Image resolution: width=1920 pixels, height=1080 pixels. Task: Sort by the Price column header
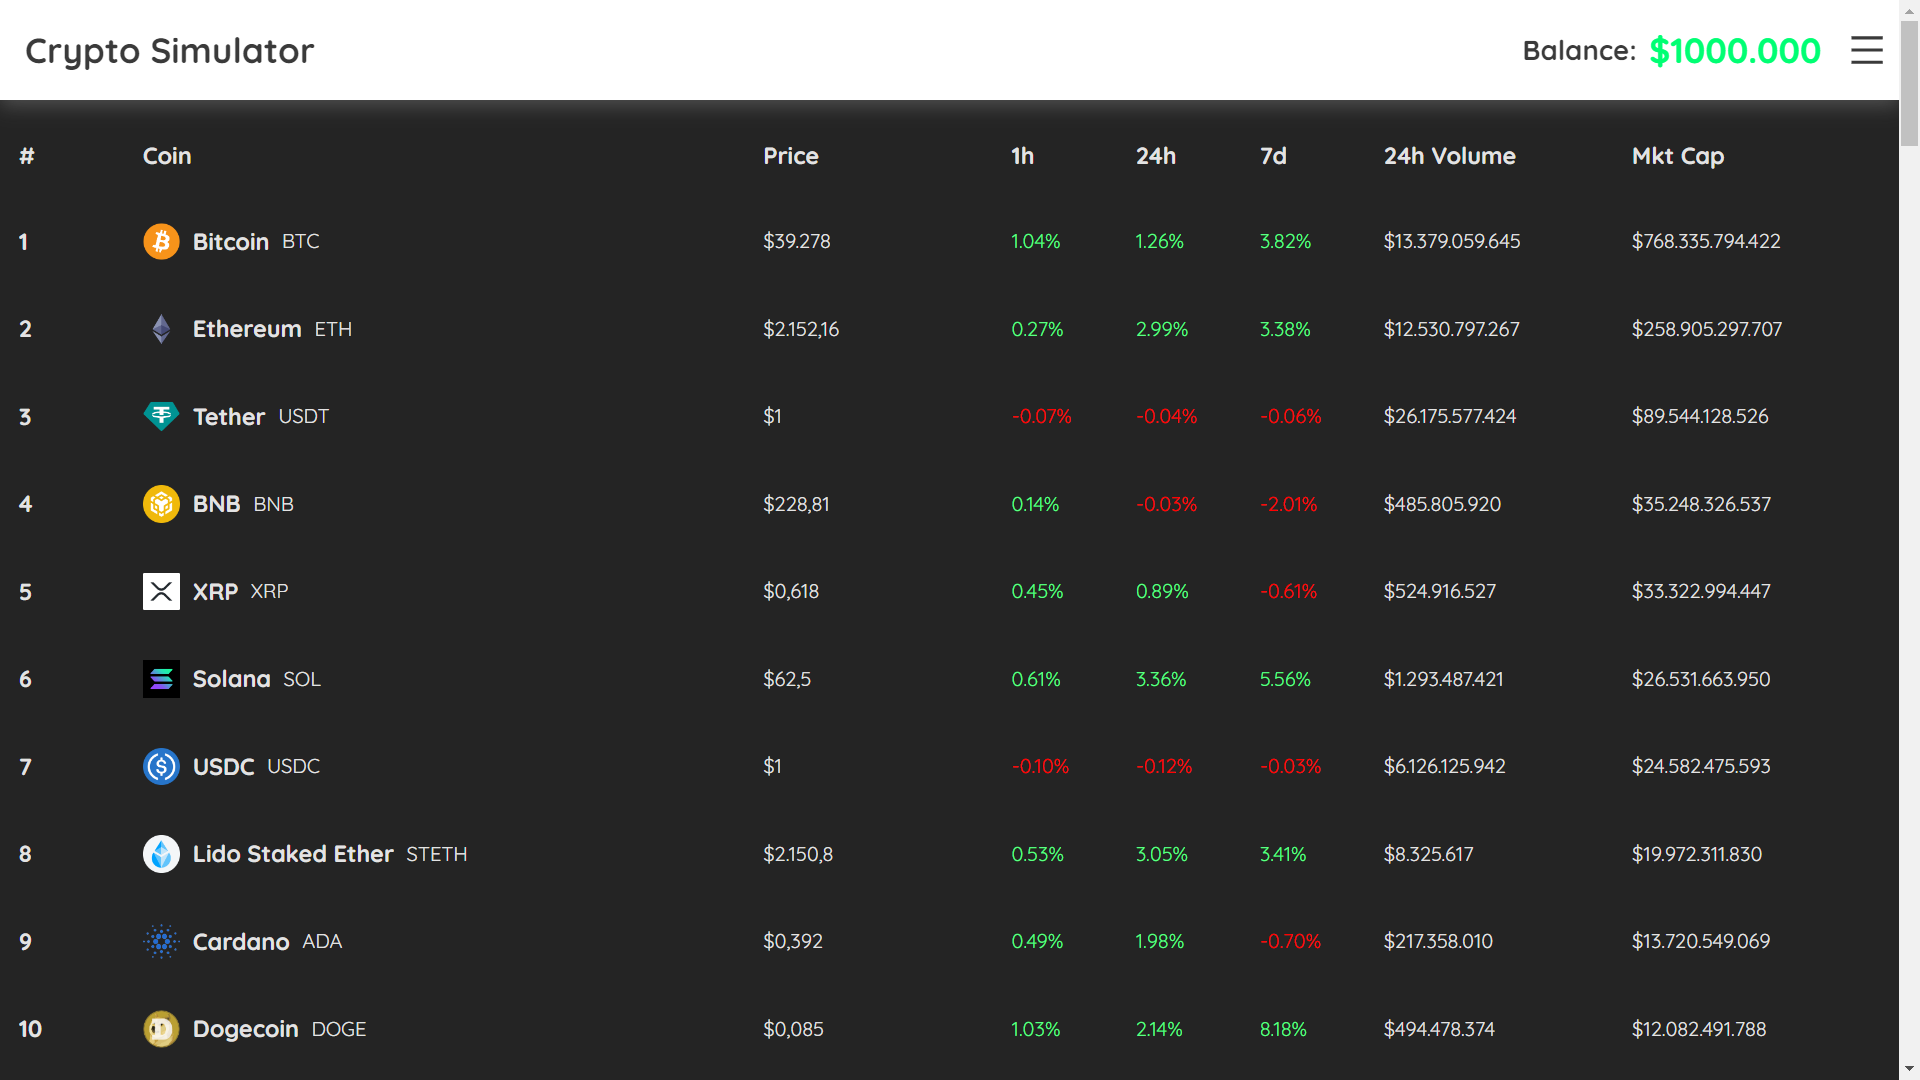(x=790, y=155)
